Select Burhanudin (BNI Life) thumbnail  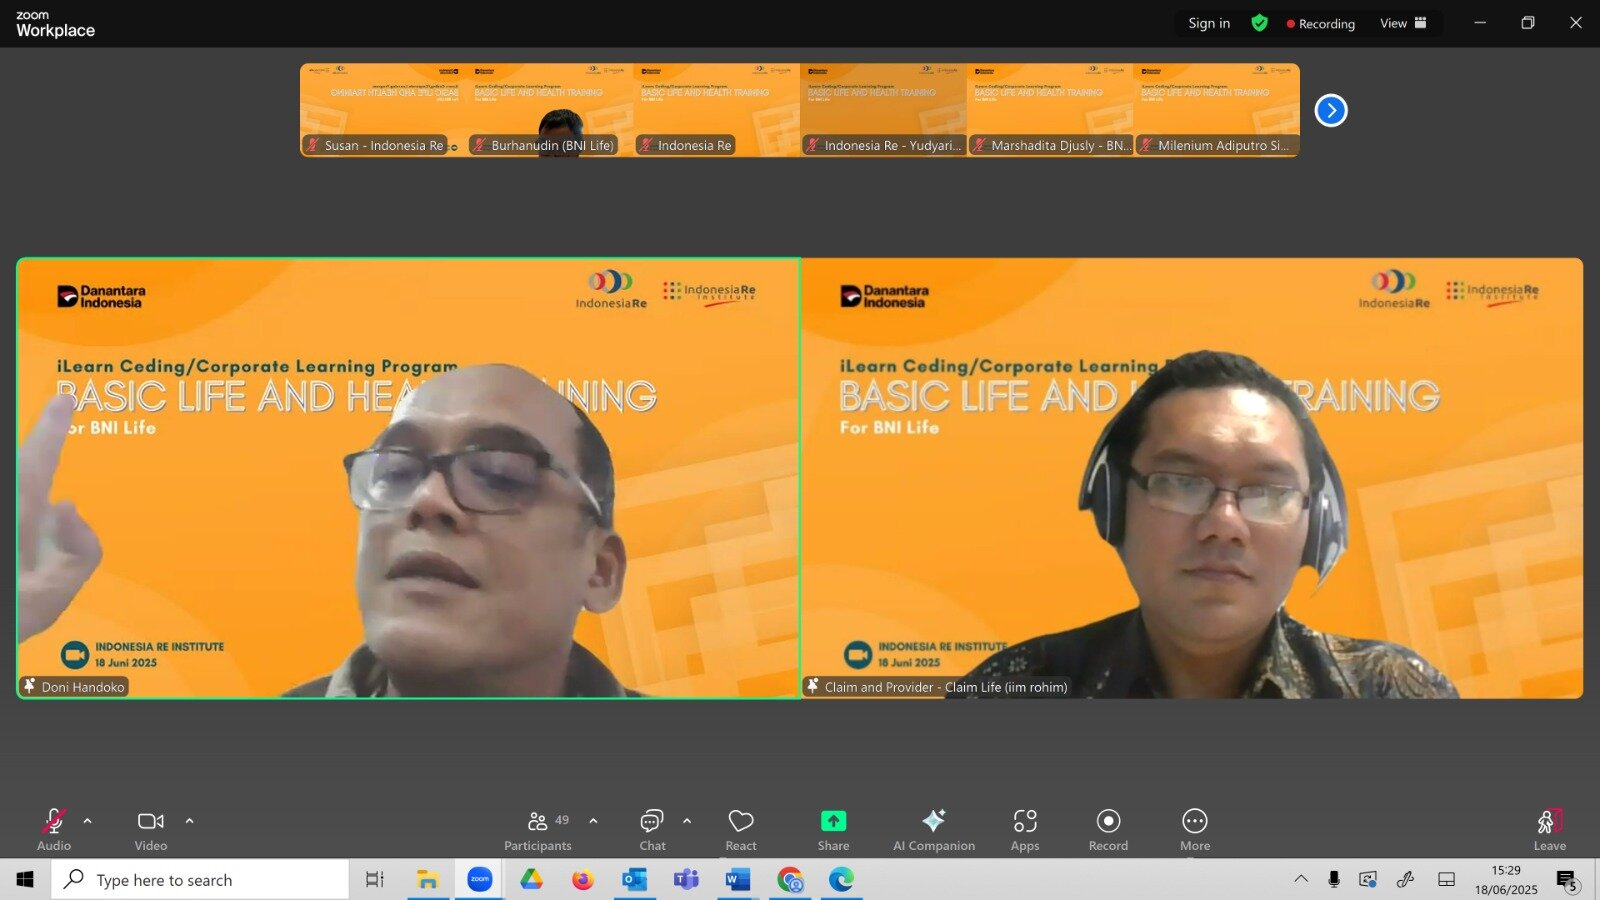[x=550, y=110]
